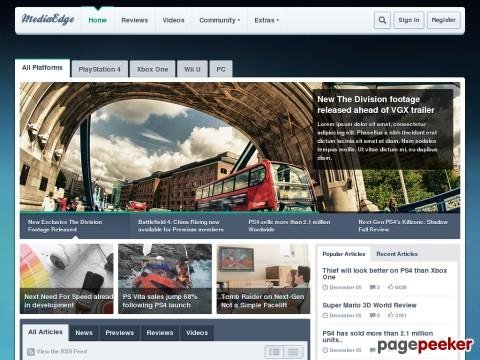Open 'PS4 has sold more than 2.1 million' article
The height and width of the screenshot is (360, 480).
point(378,336)
